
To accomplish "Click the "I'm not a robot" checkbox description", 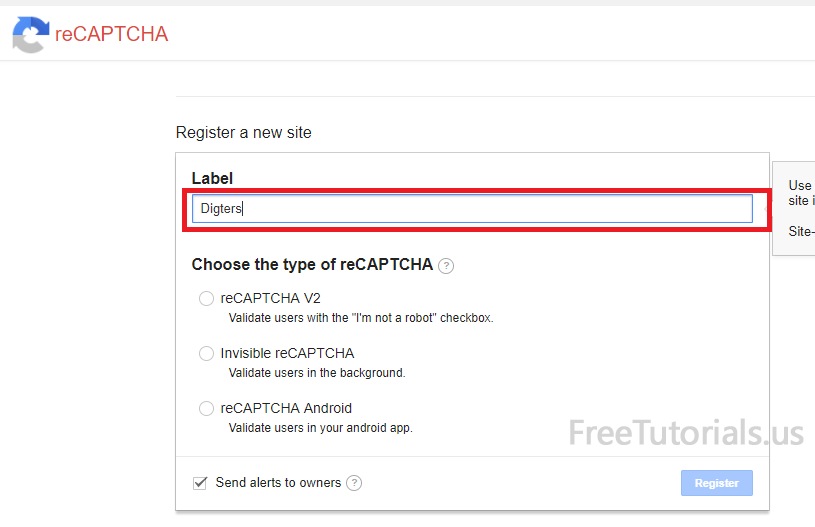I will (x=361, y=318).
